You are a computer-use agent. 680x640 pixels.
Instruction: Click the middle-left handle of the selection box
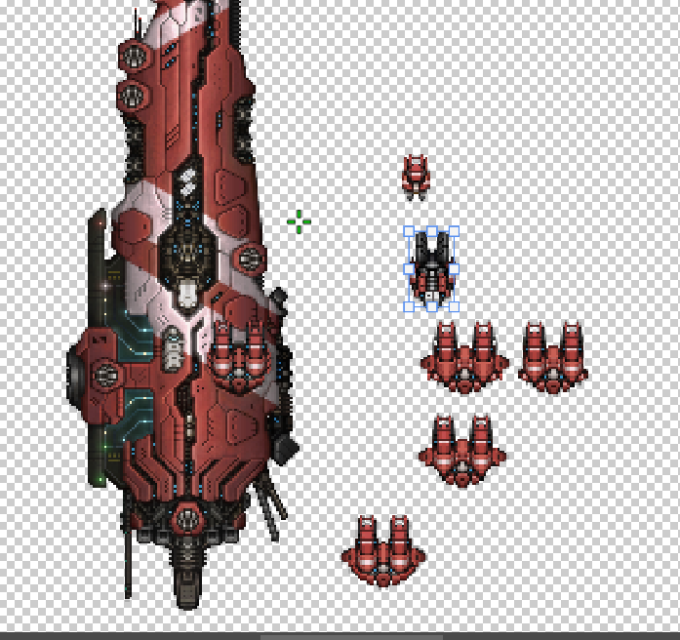pos(409,269)
